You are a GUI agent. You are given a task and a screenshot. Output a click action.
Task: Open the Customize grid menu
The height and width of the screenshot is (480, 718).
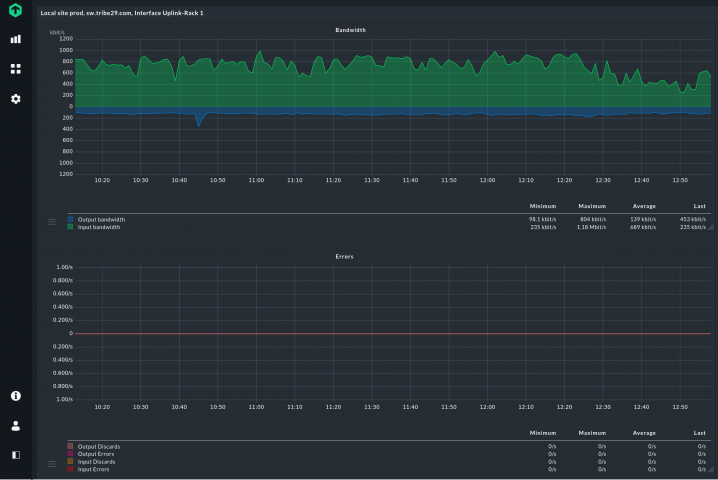click(x=15, y=69)
